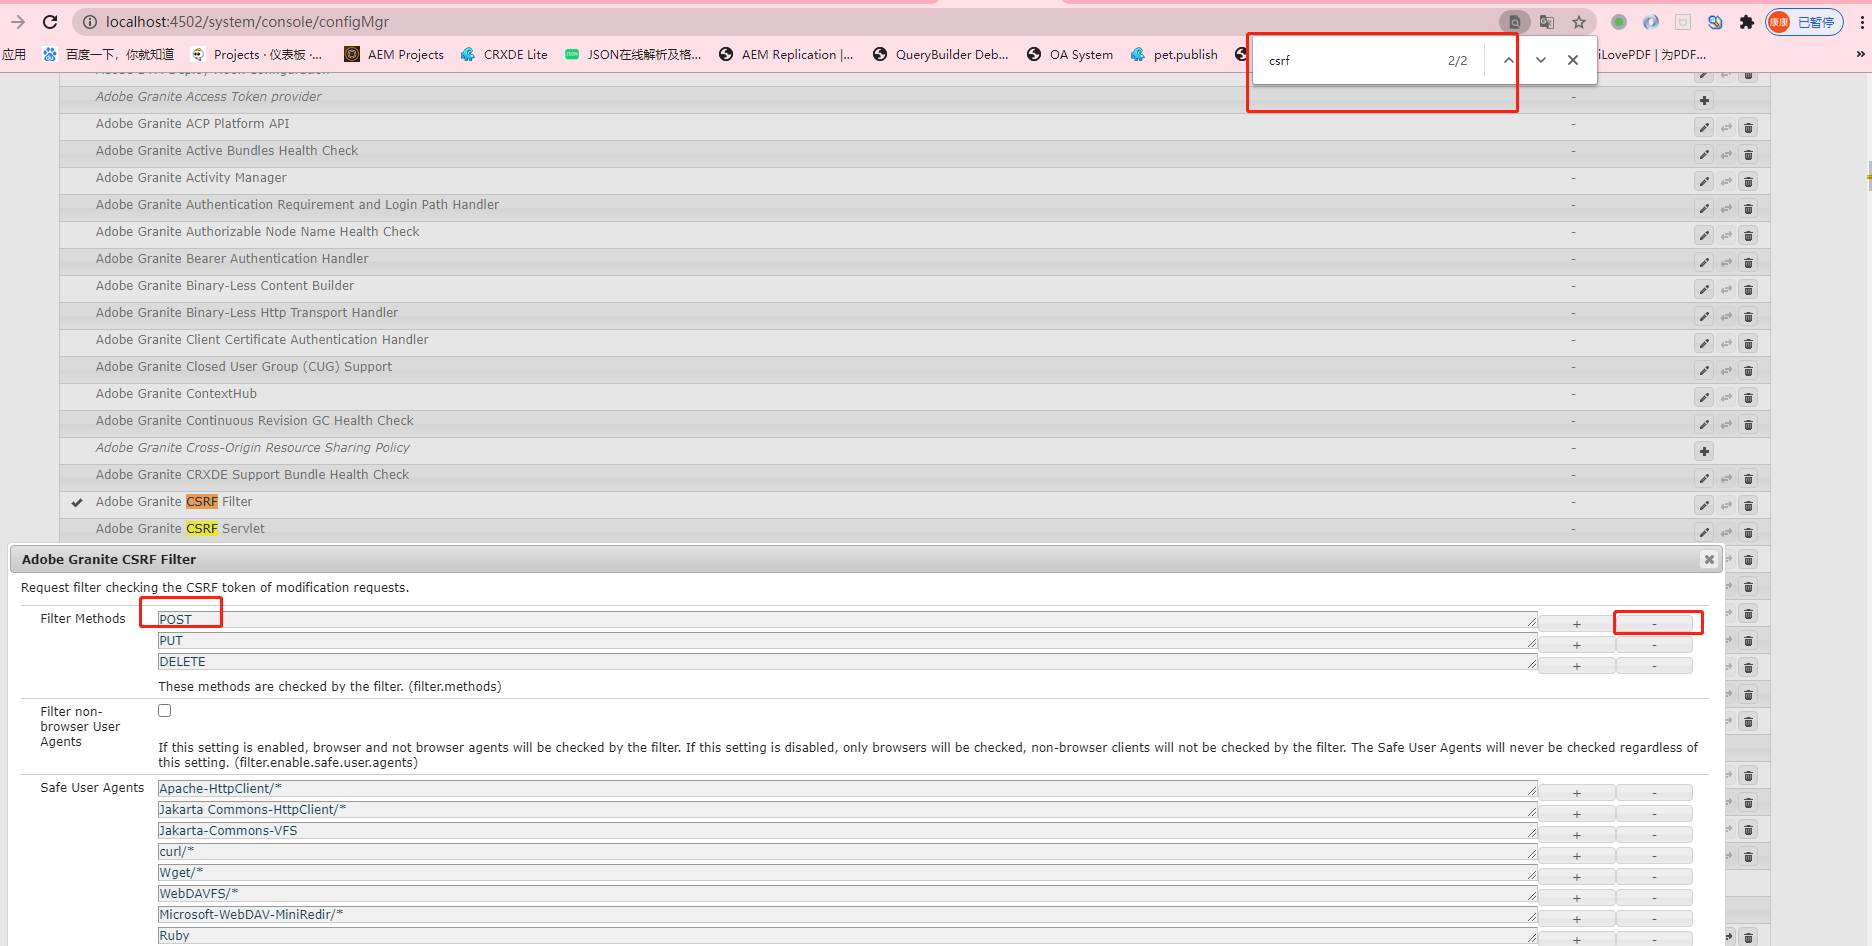Open pet.publish bookmark
Screen dimensions: 1872x946
click(1174, 54)
